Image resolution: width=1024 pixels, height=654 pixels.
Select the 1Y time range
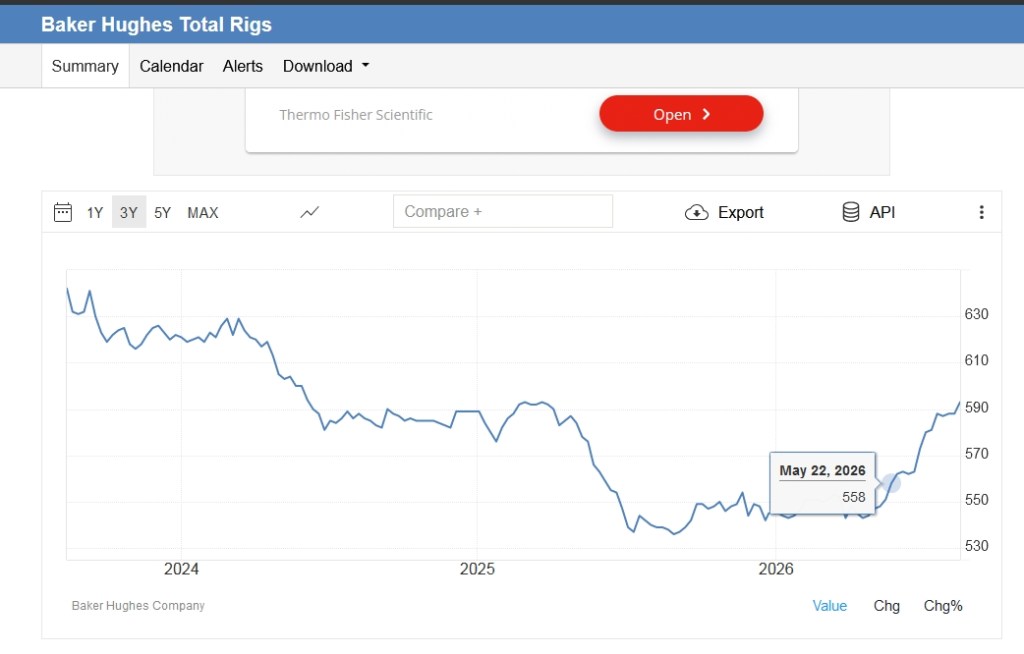95,213
